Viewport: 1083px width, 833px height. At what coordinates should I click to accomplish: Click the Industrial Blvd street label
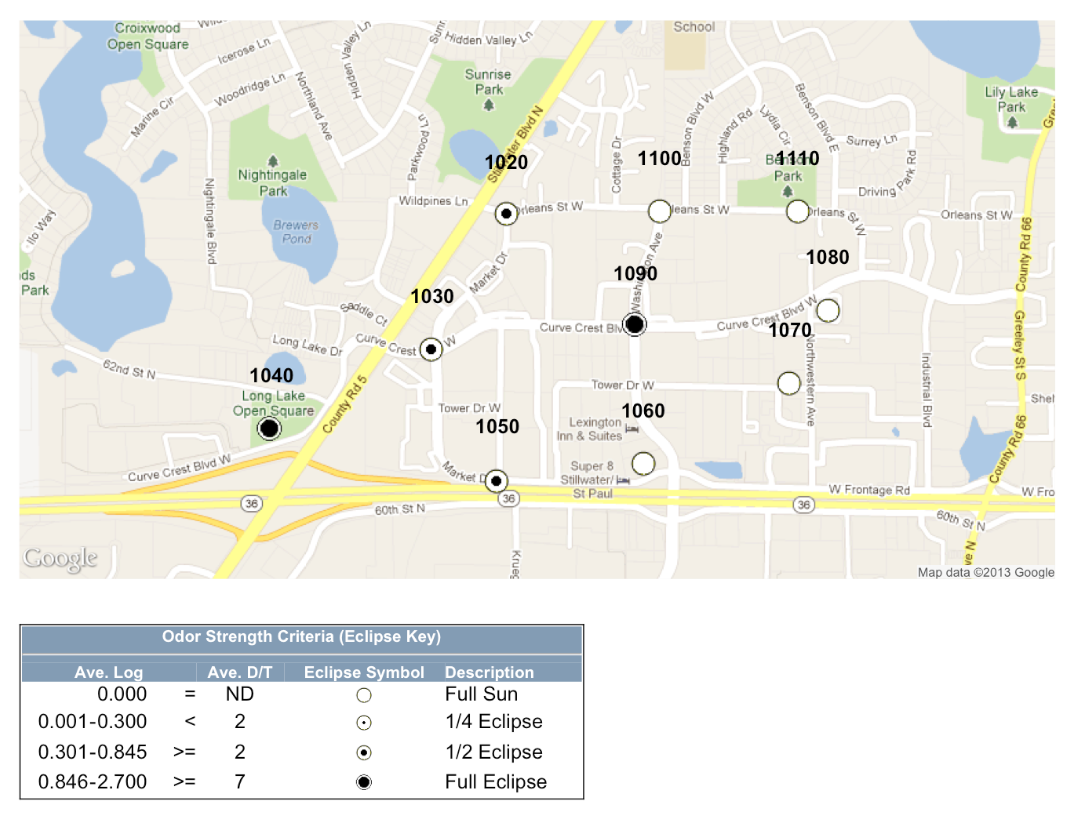pos(927,390)
